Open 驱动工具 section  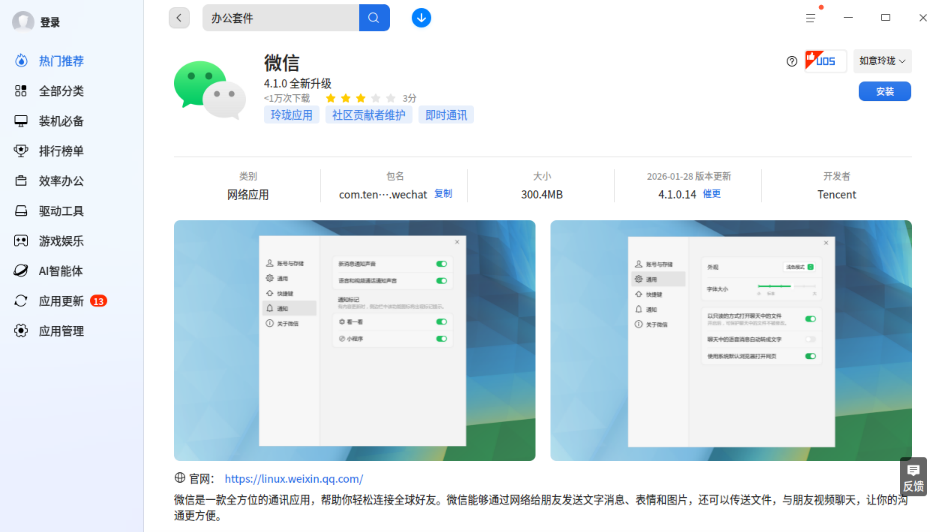pos(61,211)
